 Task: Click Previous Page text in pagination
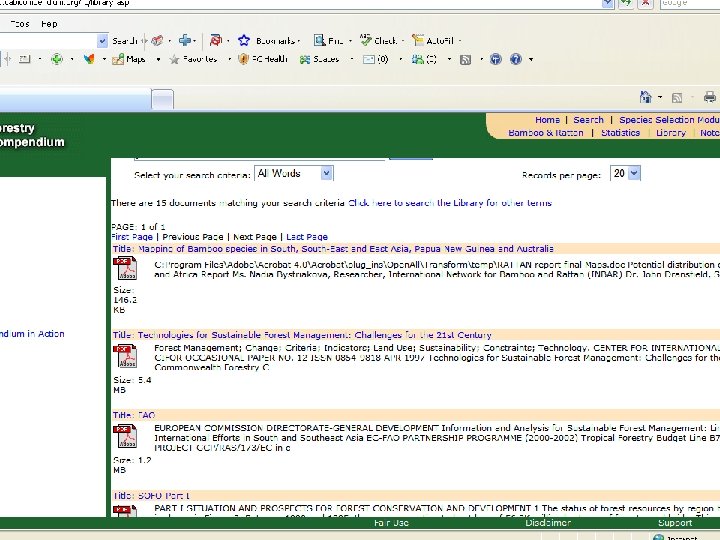pos(193,237)
